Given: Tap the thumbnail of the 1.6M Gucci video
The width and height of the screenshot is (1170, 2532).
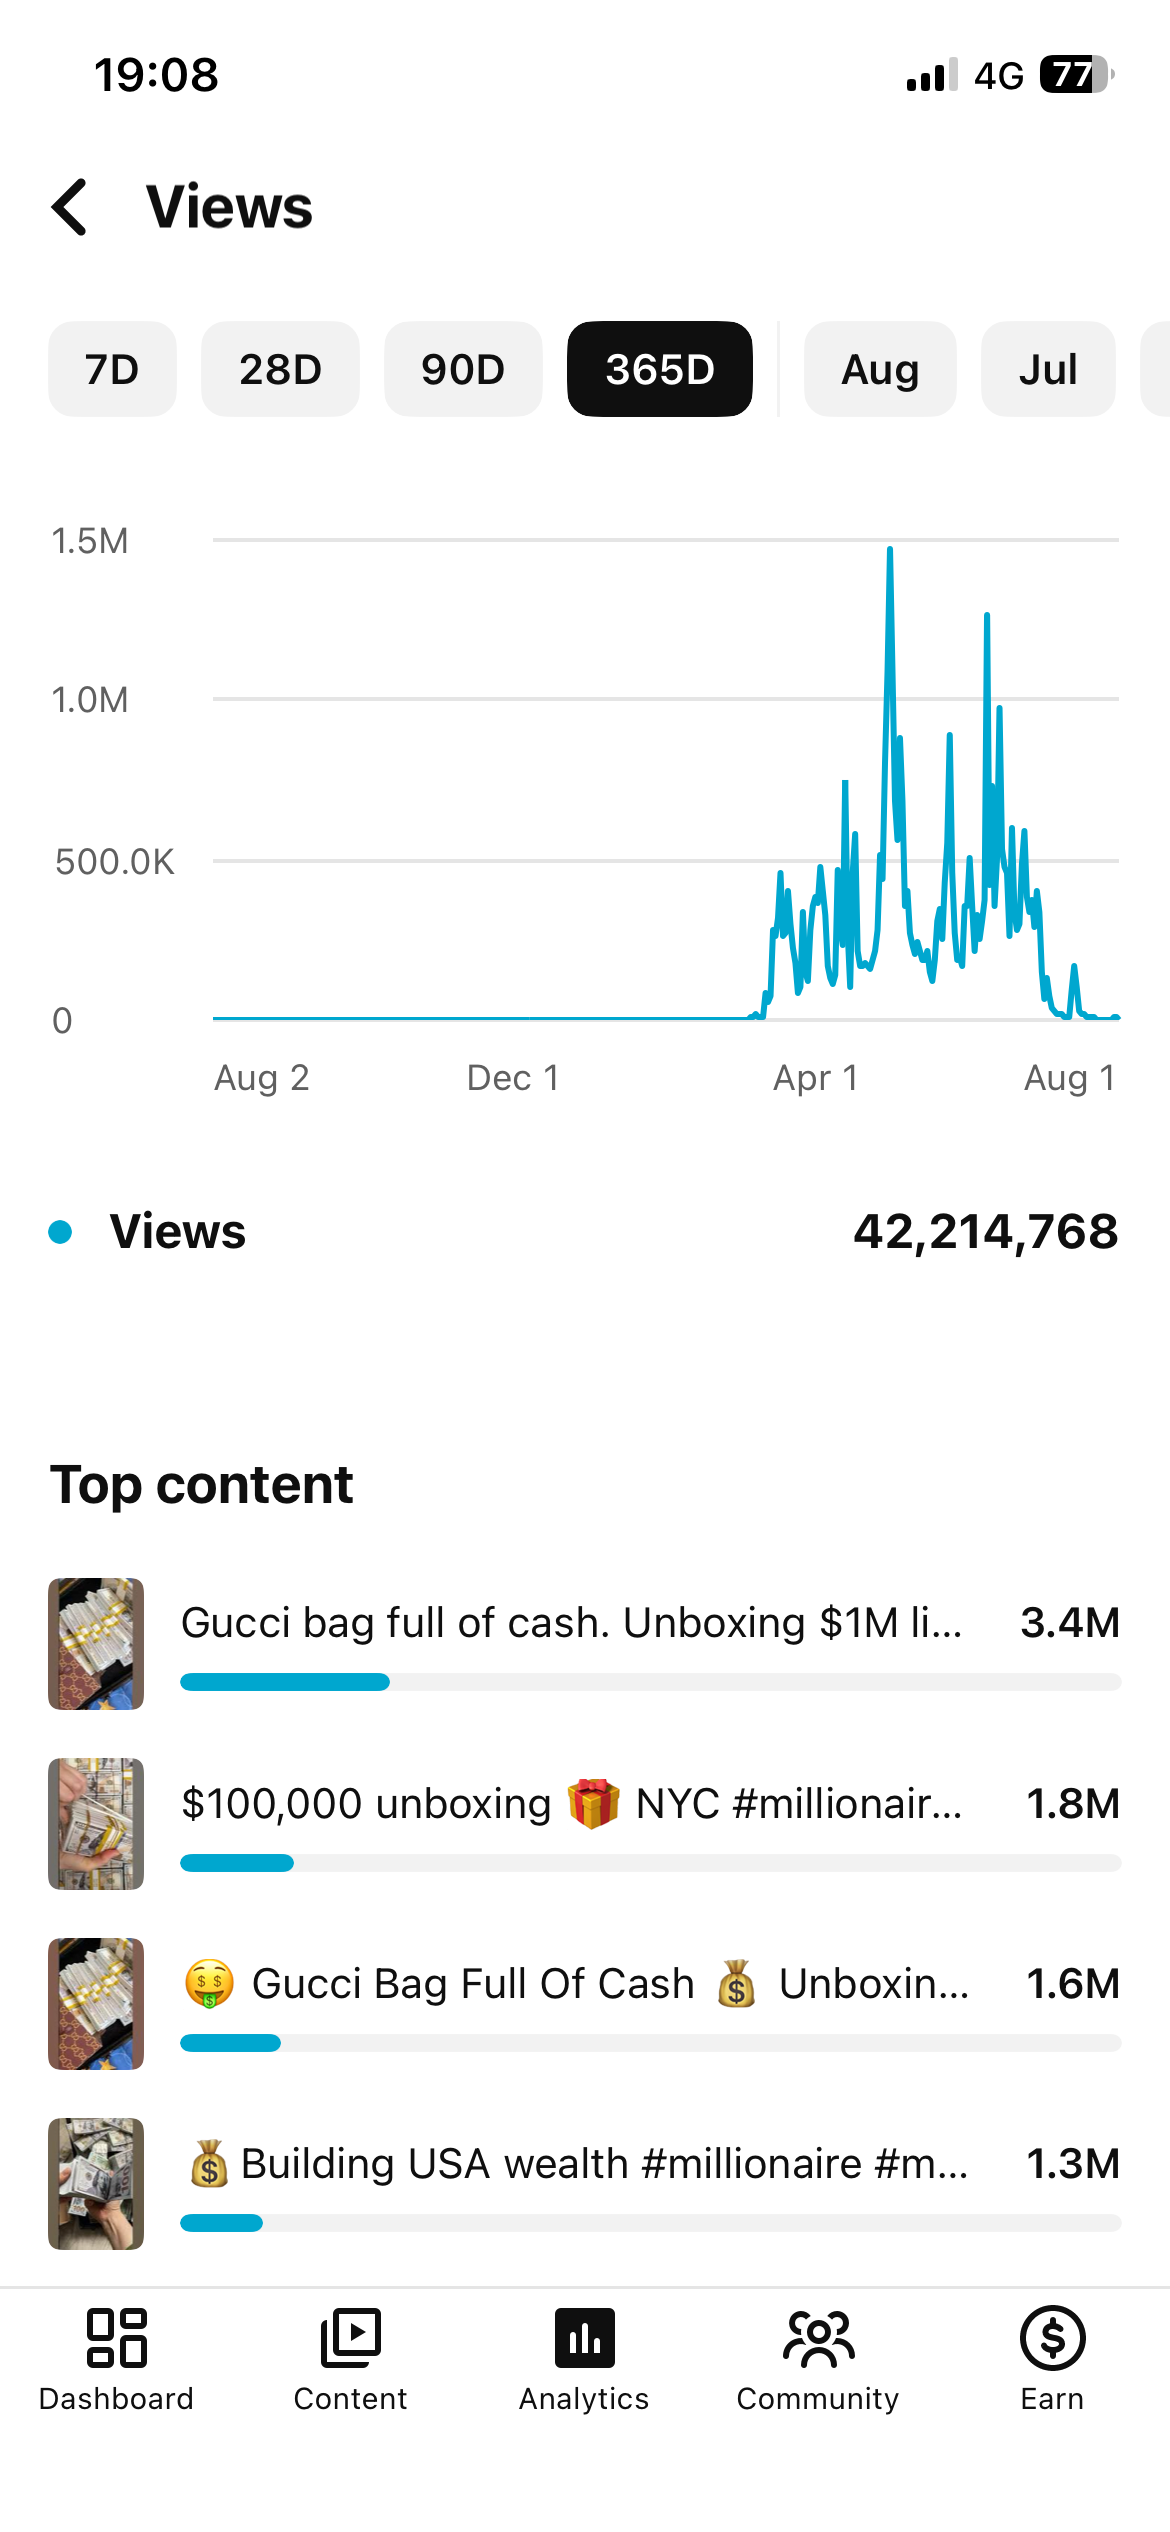Looking at the screenshot, I should pos(96,2004).
